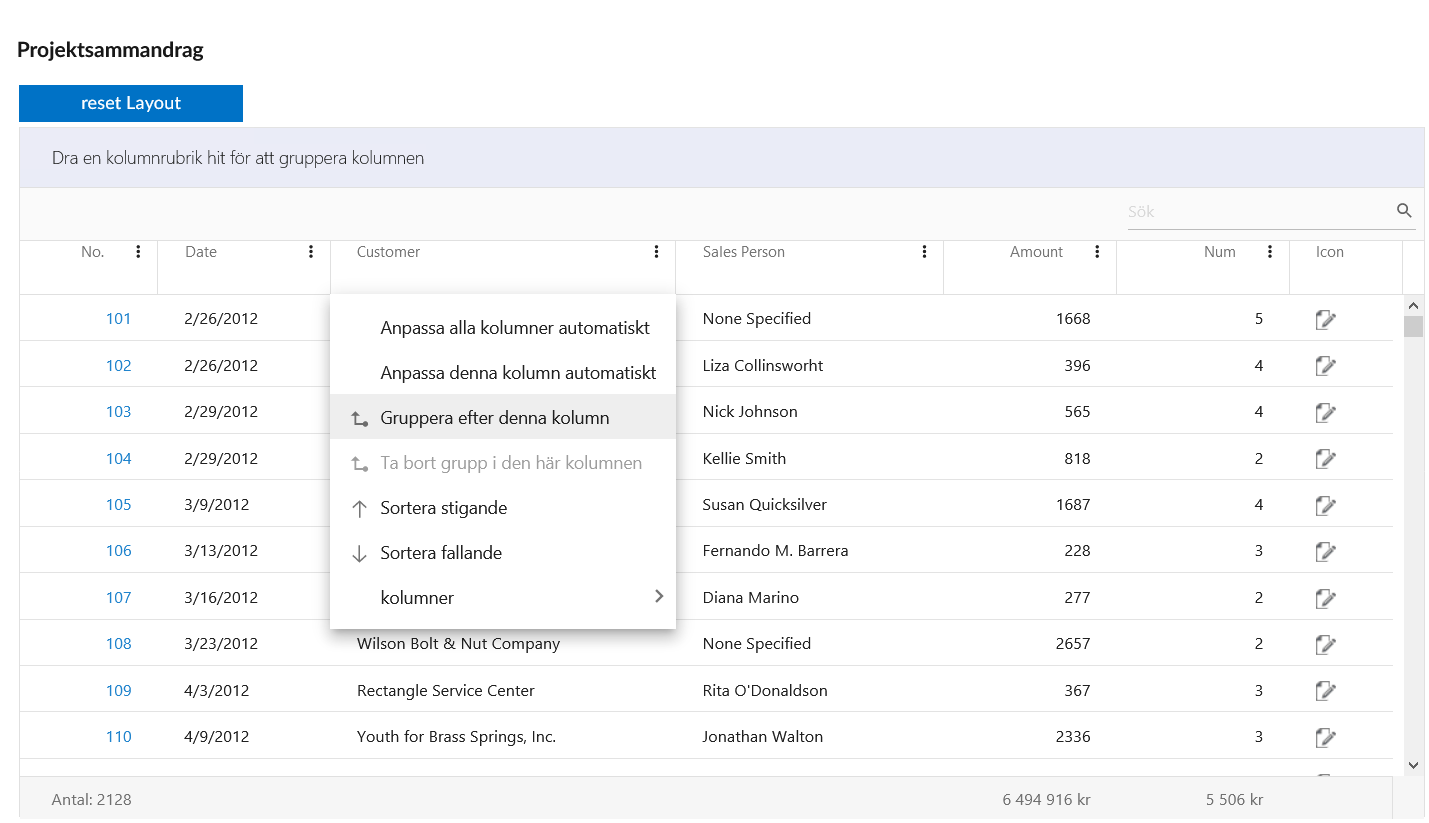Click the edit icon for row 105
The height and width of the screenshot is (823, 1429).
[1325, 505]
